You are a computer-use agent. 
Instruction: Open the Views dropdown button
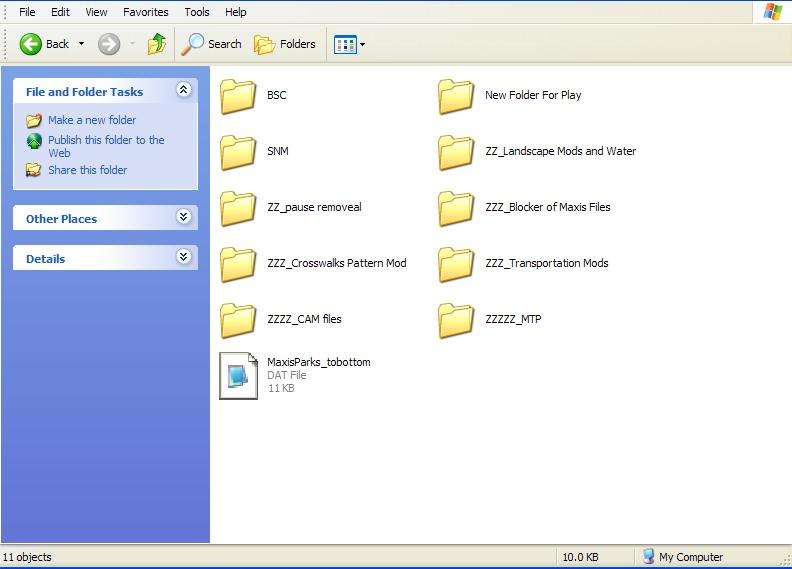point(349,44)
